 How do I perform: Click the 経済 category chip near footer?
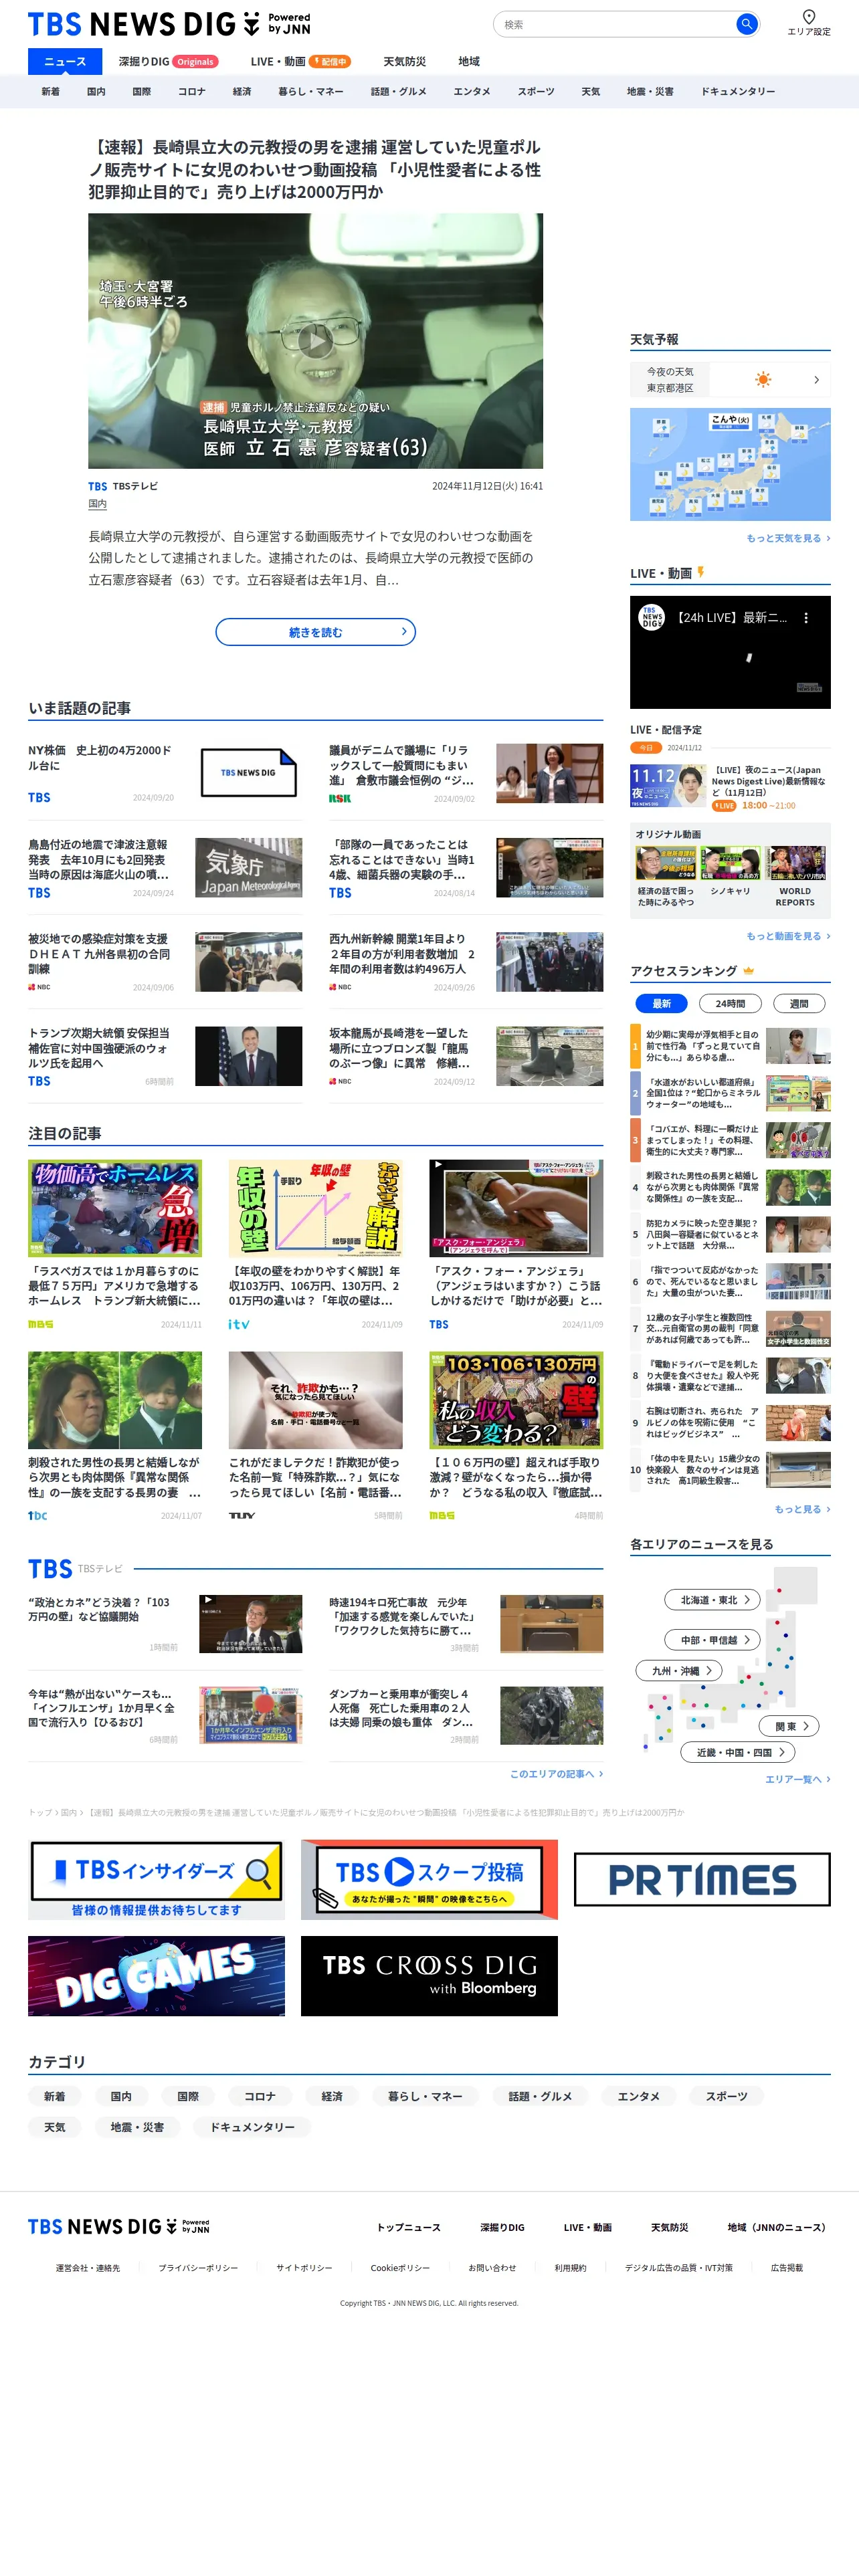pyautogui.click(x=332, y=2096)
